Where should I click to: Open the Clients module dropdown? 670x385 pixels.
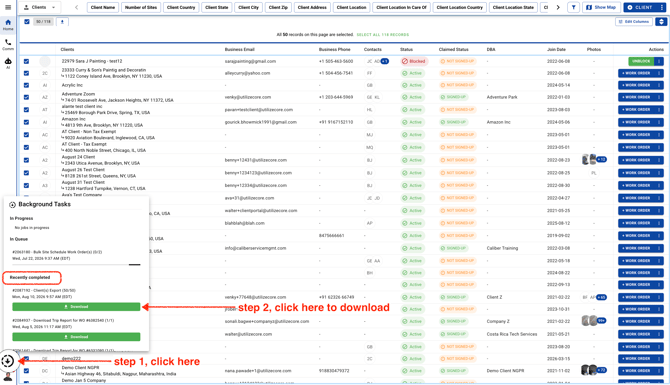pyautogui.click(x=39, y=7)
